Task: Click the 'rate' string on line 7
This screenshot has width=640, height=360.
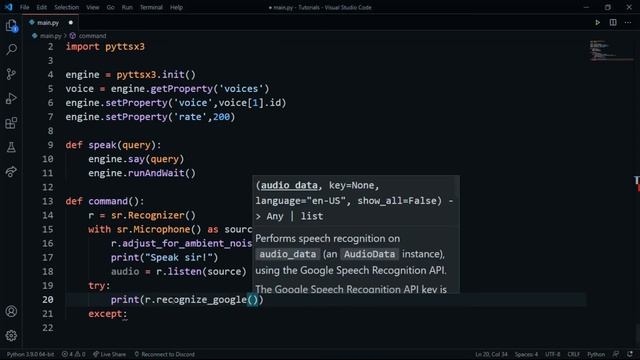Action: click(x=191, y=117)
